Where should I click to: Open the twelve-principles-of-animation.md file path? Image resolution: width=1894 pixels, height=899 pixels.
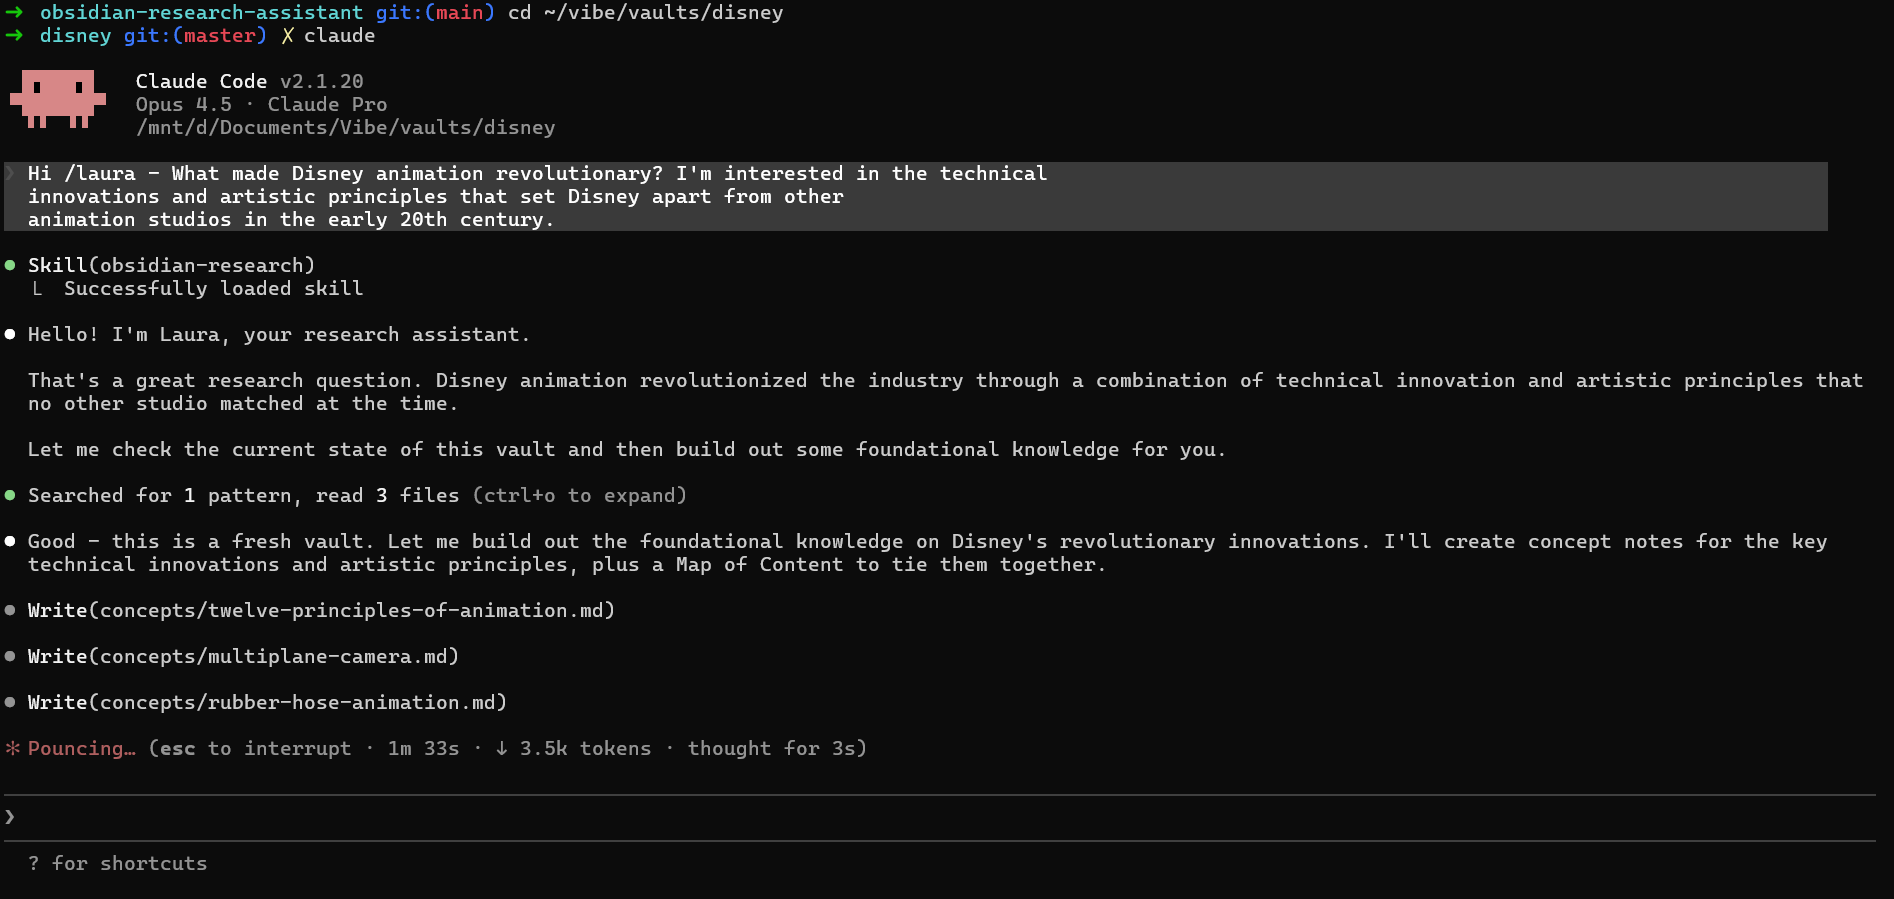(357, 610)
